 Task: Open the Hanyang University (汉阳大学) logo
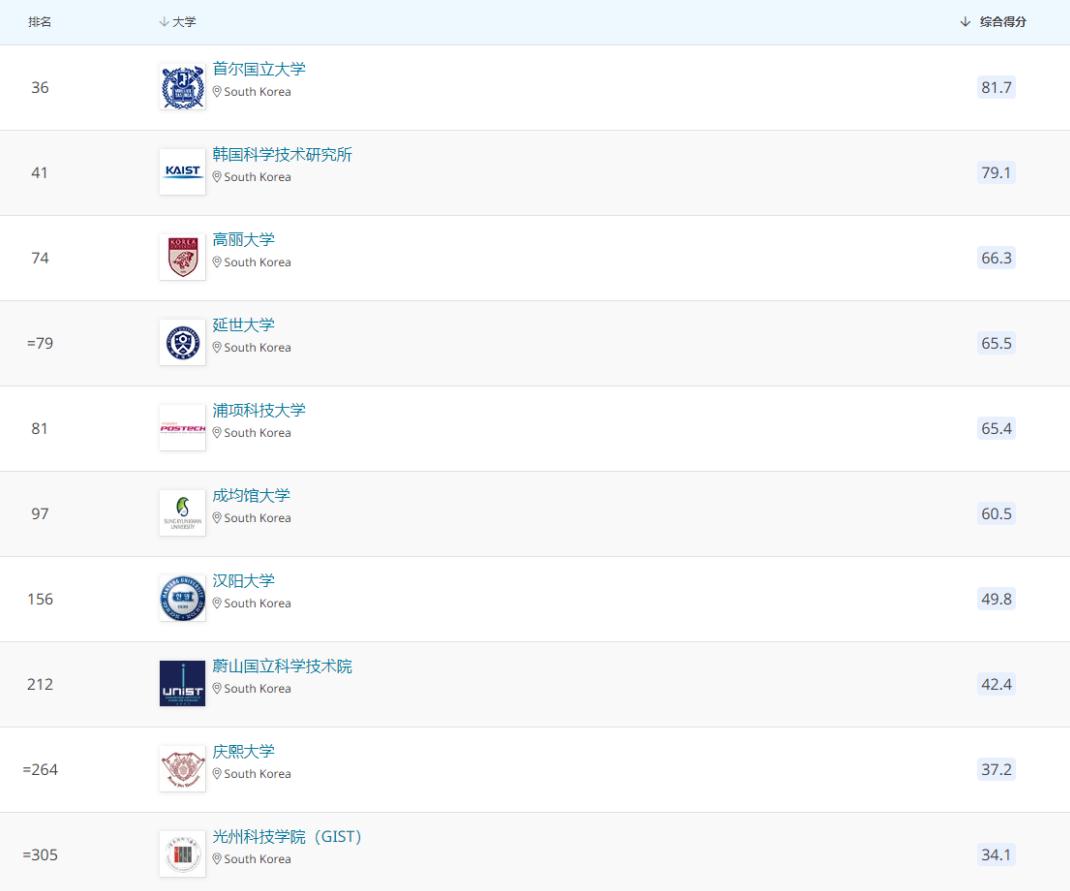coord(182,598)
